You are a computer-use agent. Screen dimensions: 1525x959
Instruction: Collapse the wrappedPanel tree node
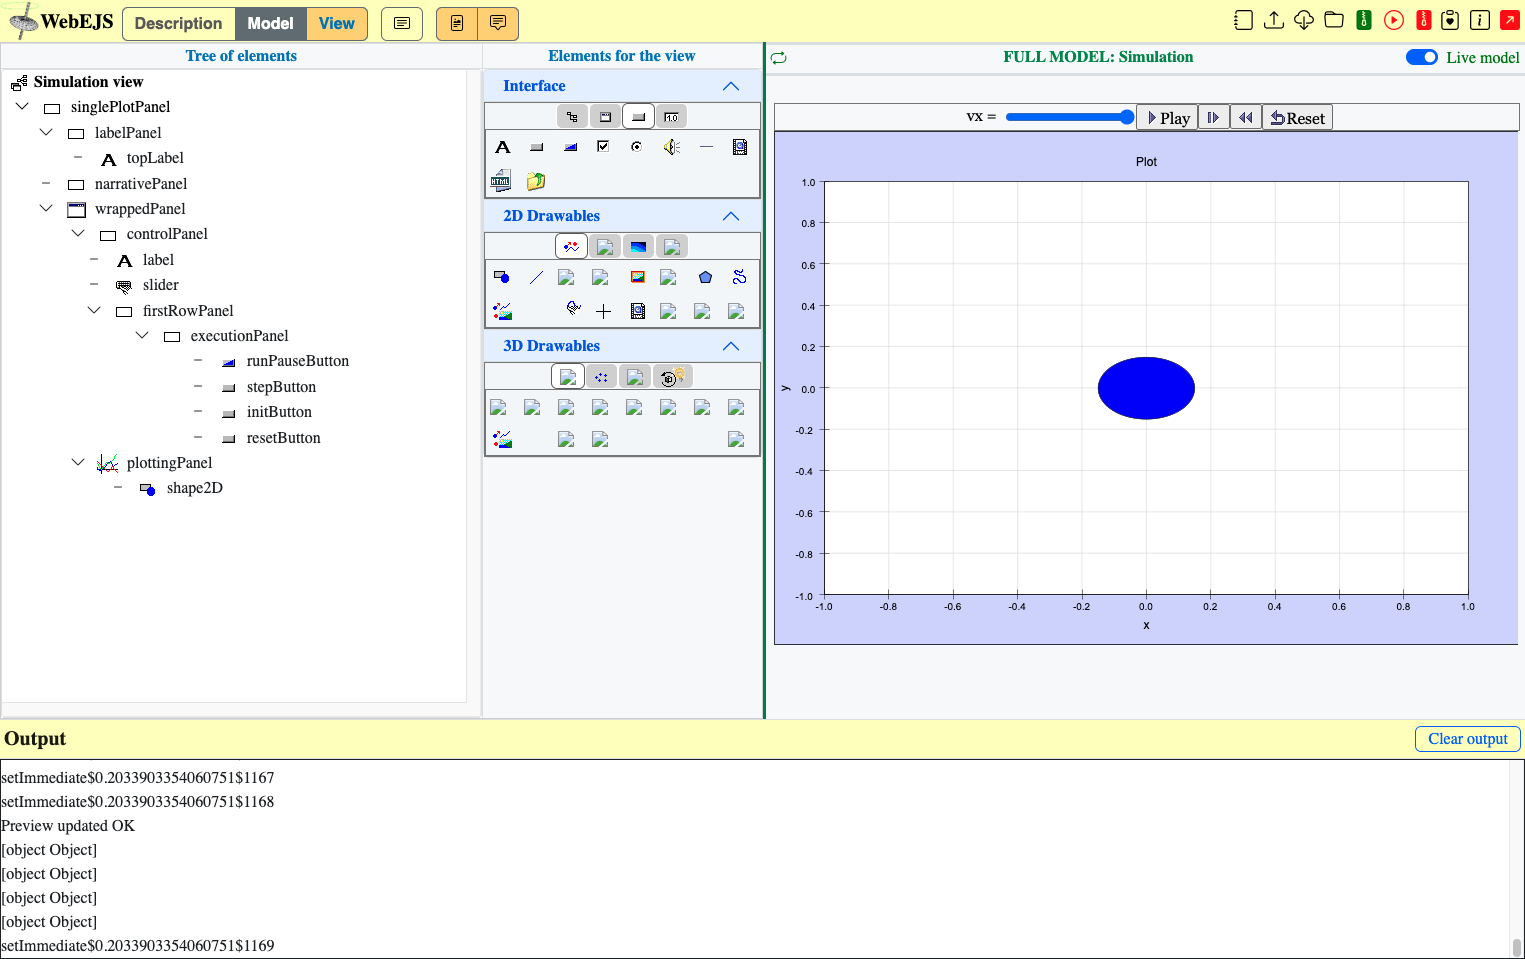tap(46, 208)
